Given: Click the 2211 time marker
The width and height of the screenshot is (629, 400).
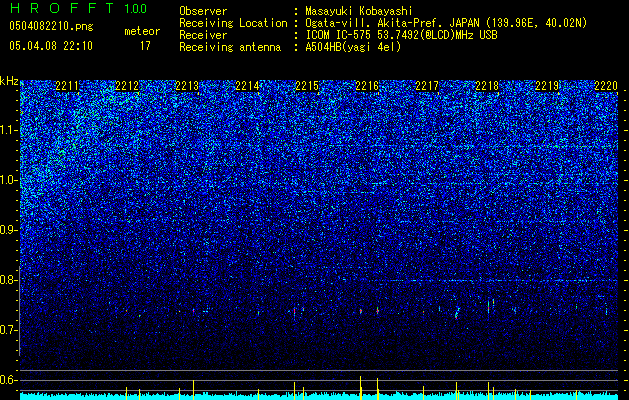Looking at the screenshot, I should (67, 86).
